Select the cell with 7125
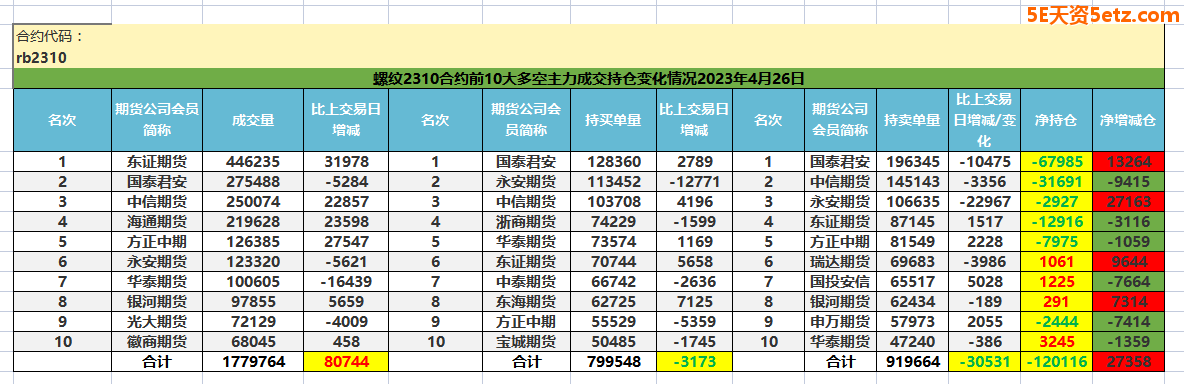Viewport: 1184px width, 384px height. [x=693, y=301]
